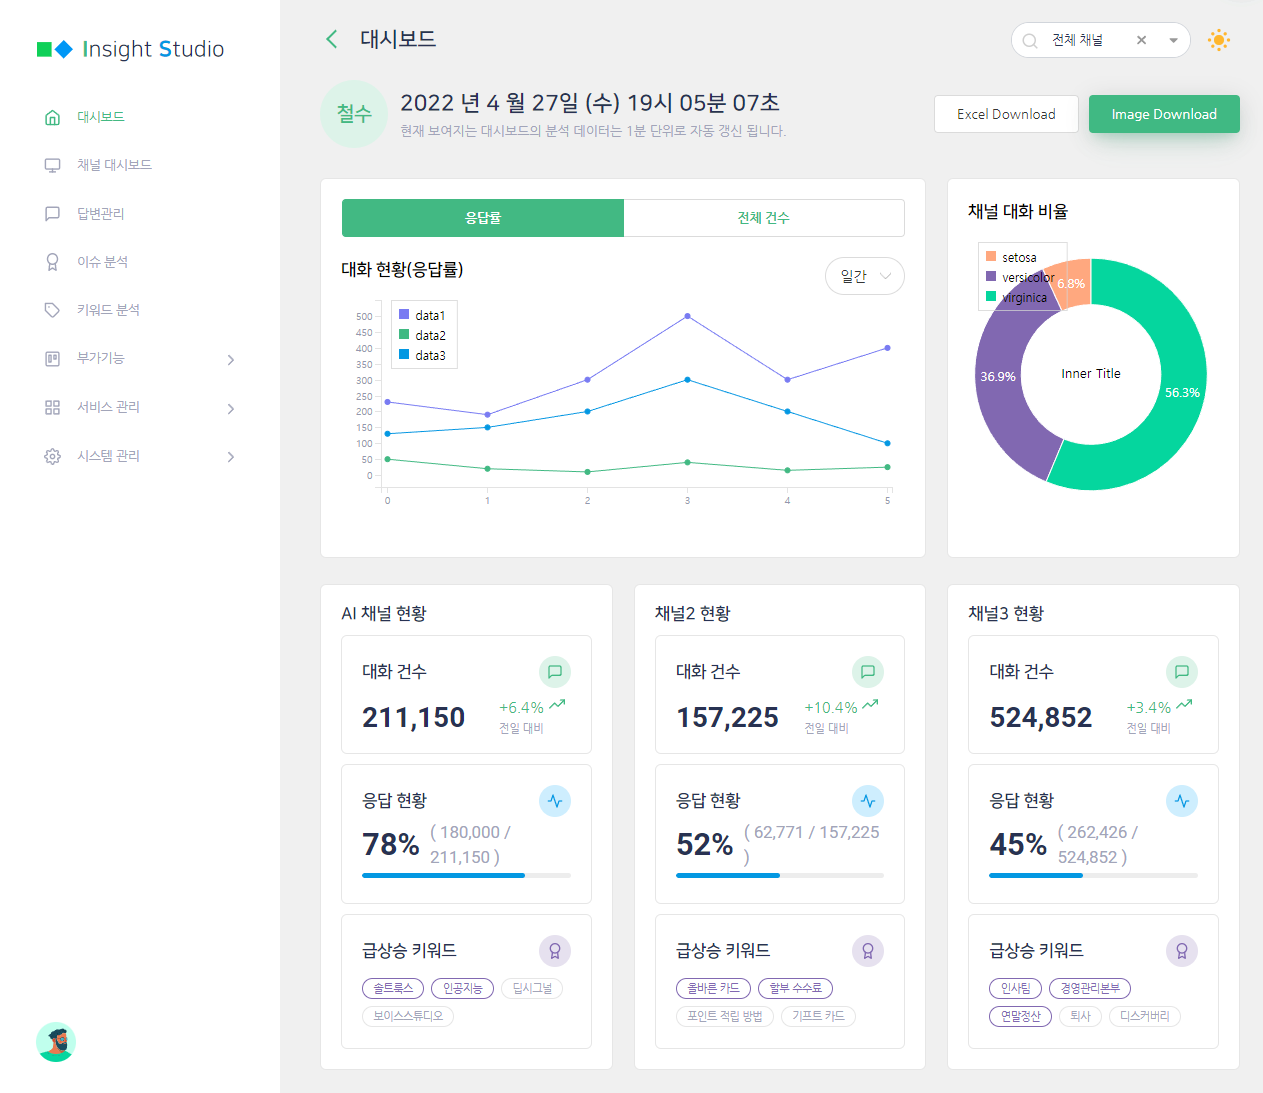Click the Image Download button
Viewport: 1263px width, 1093px height.
point(1163,114)
